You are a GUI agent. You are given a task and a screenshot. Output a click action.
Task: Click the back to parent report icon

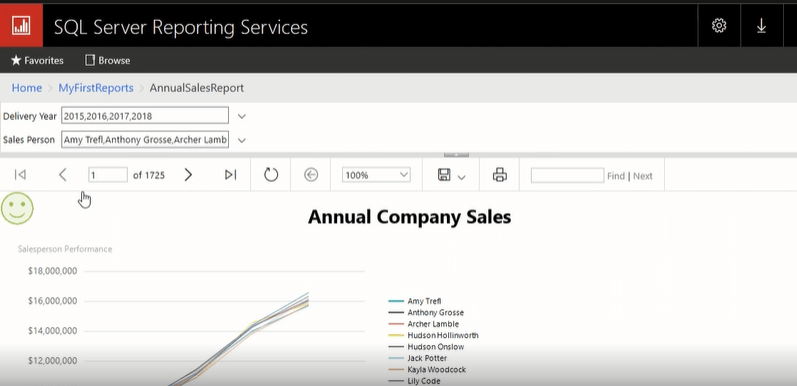311,175
